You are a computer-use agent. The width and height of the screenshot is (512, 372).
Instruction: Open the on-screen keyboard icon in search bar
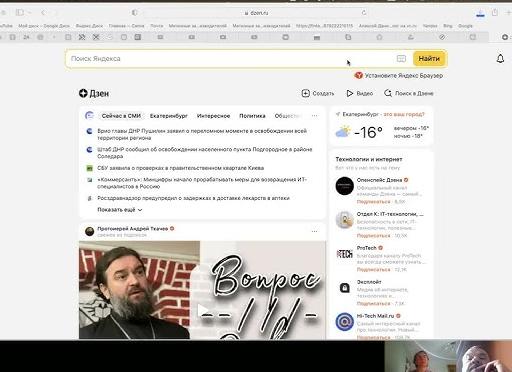point(401,59)
